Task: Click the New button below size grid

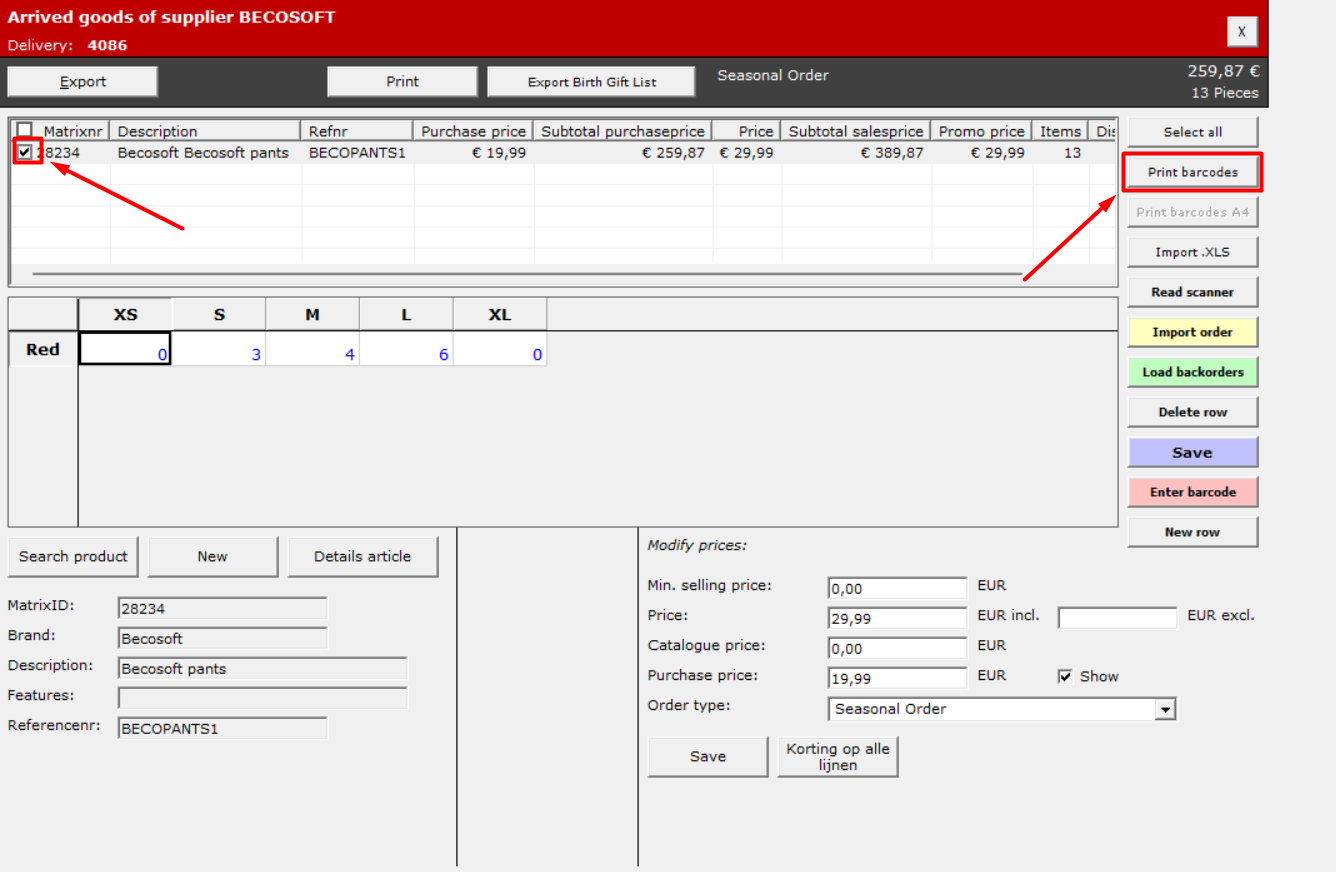Action: point(212,557)
